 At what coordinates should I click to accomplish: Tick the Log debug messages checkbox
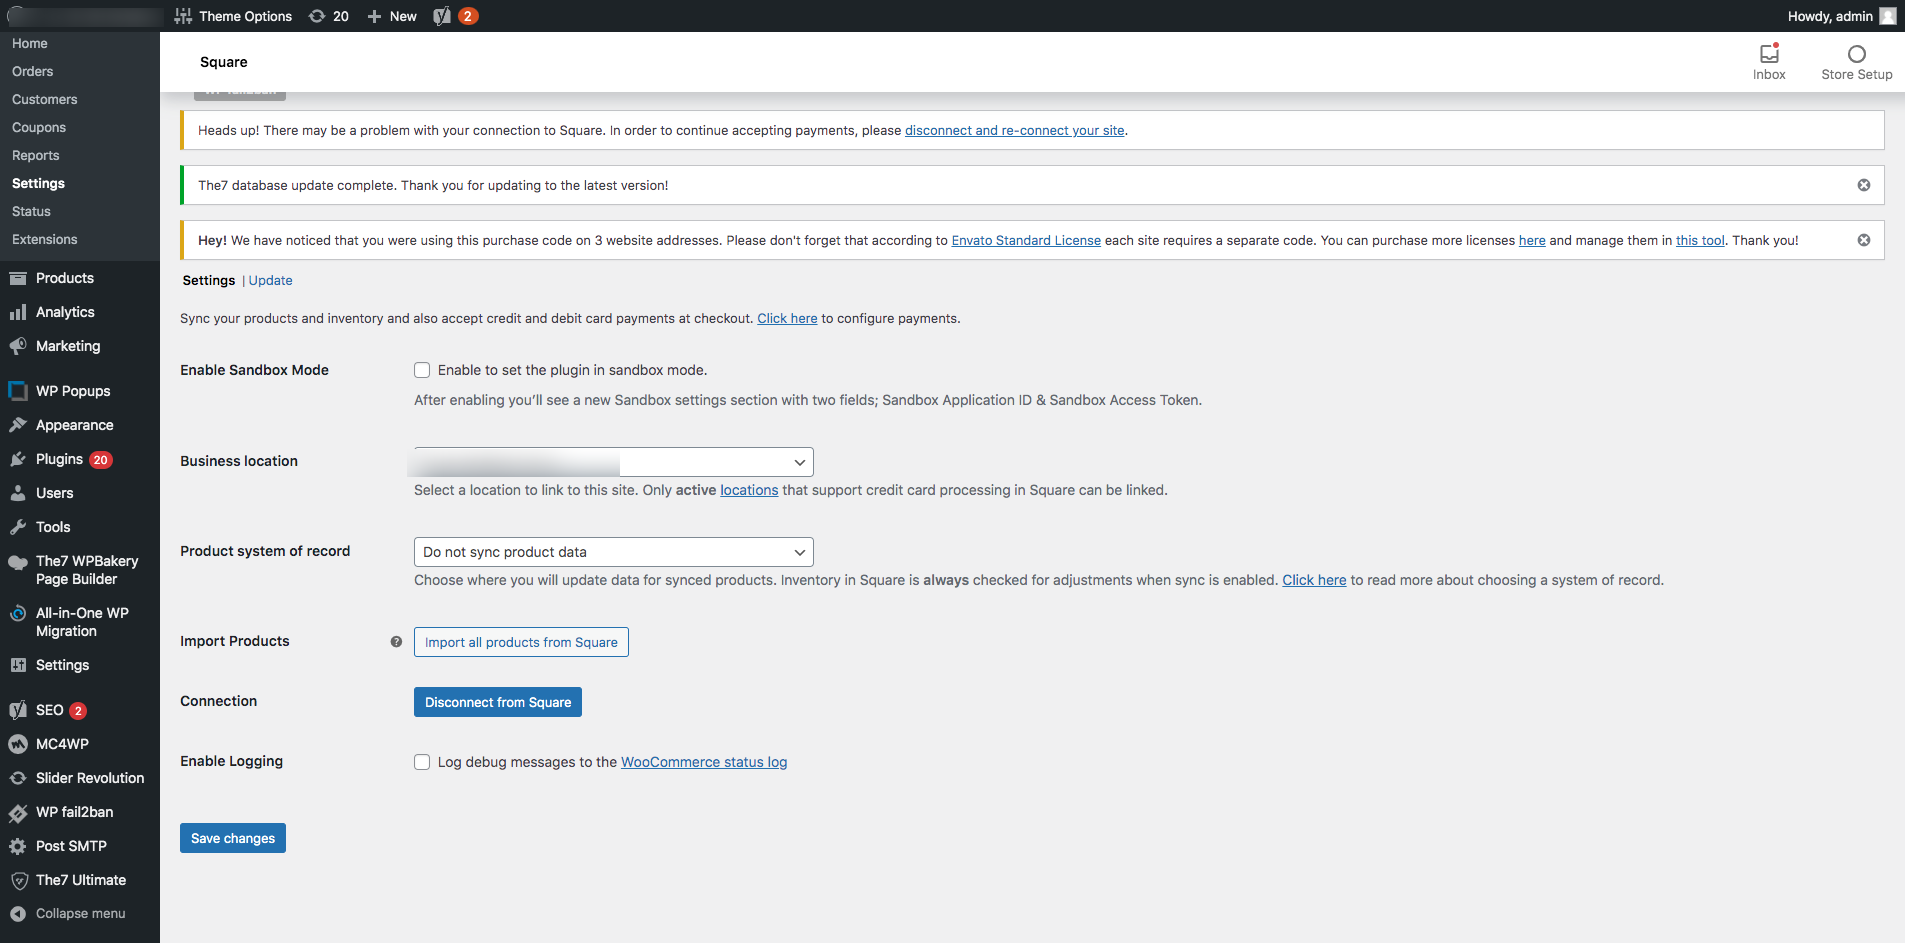pos(422,762)
